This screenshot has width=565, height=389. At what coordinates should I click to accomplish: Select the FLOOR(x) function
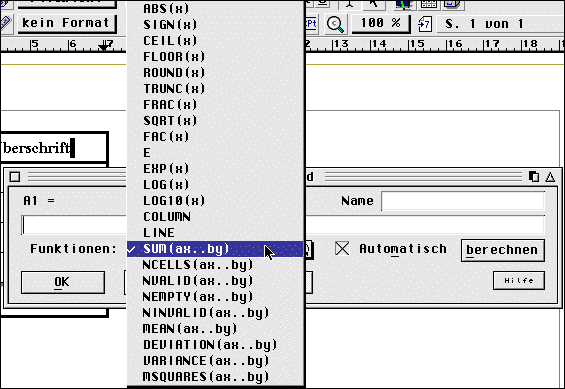pos(216,57)
